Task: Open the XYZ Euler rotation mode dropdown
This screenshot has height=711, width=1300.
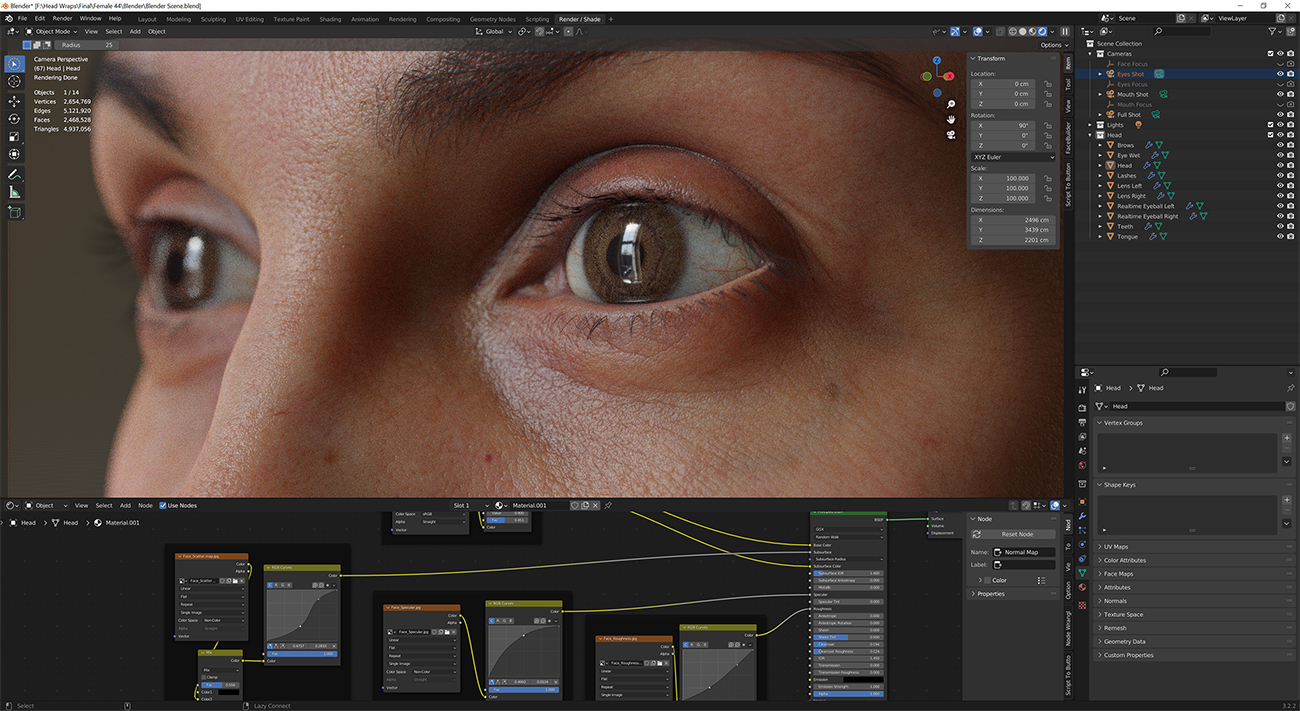Action: [x=1012, y=157]
